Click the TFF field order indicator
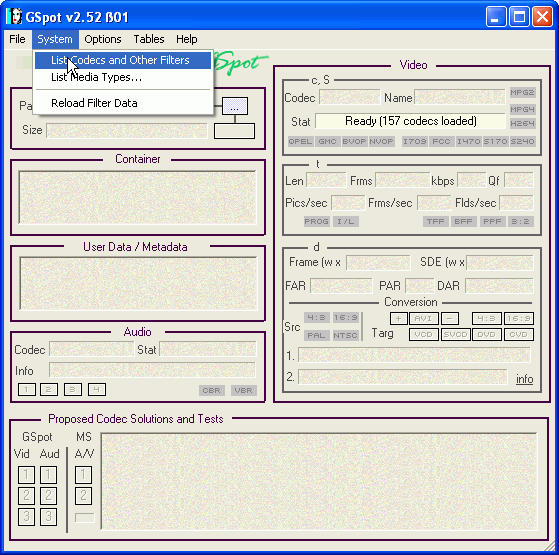 point(435,222)
